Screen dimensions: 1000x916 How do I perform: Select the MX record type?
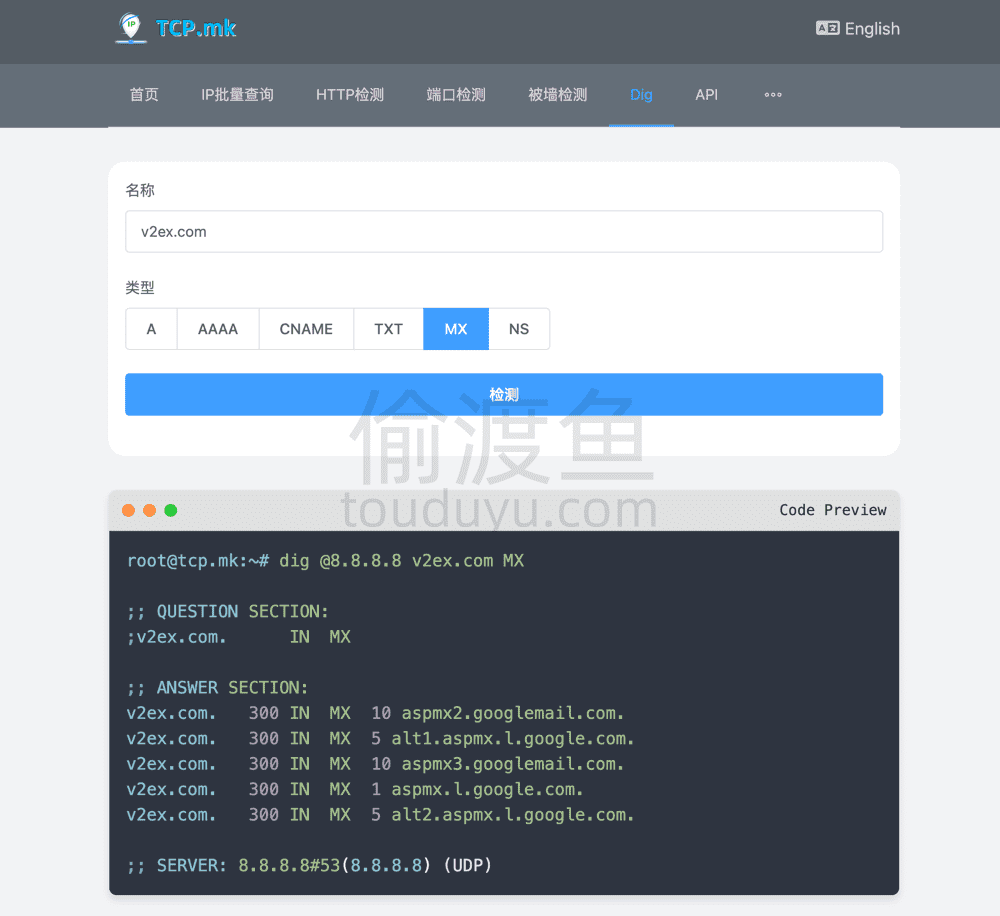(x=456, y=329)
